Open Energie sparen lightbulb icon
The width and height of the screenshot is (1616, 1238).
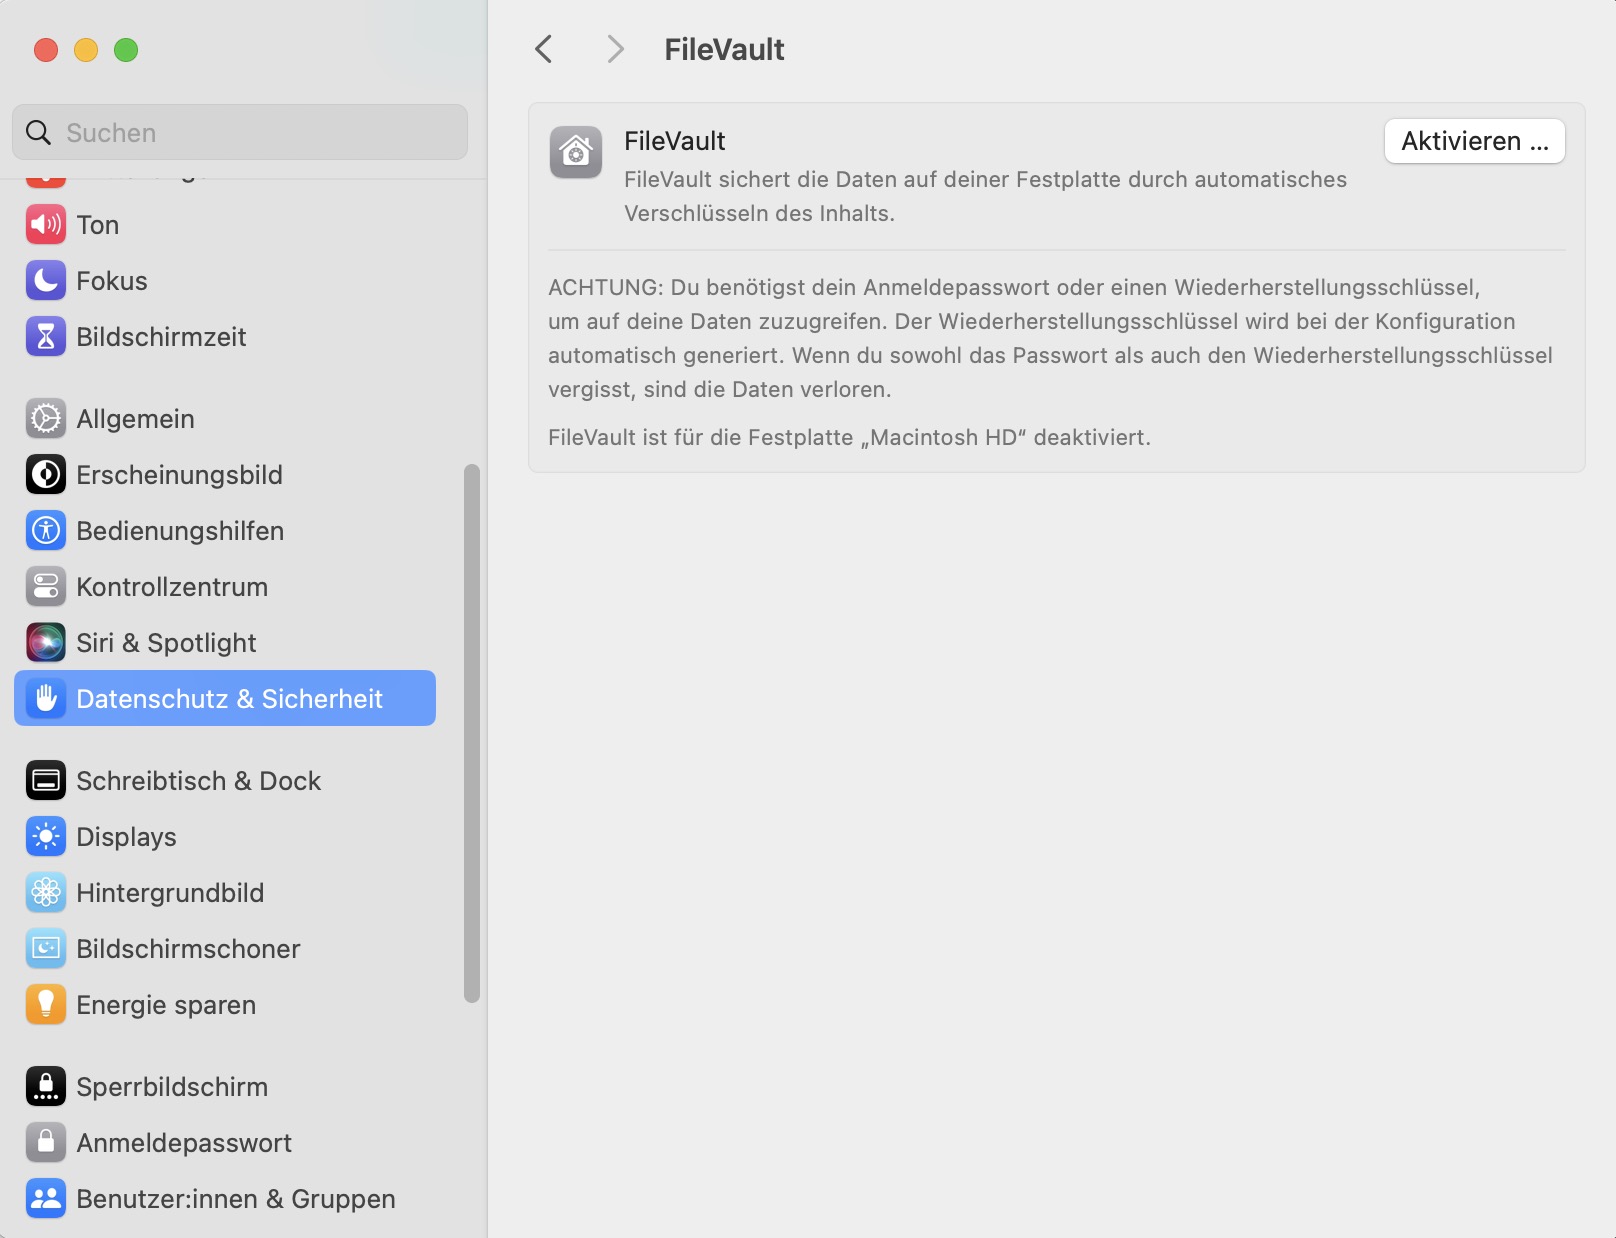click(46, 1005)
